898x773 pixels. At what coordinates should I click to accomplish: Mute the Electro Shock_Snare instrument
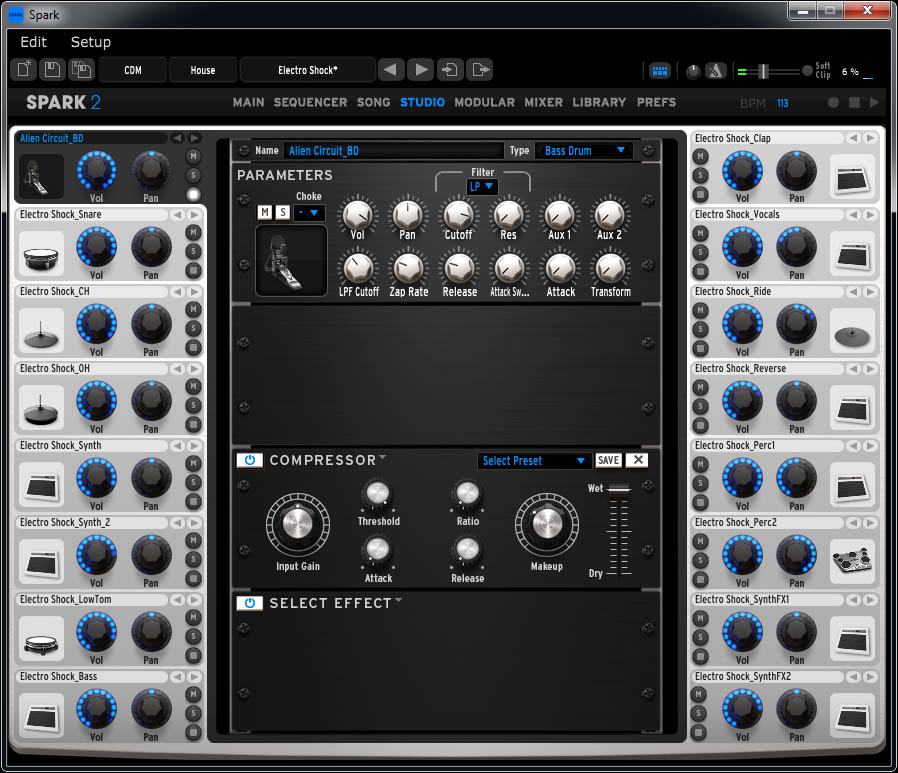(x=193, y=233)
